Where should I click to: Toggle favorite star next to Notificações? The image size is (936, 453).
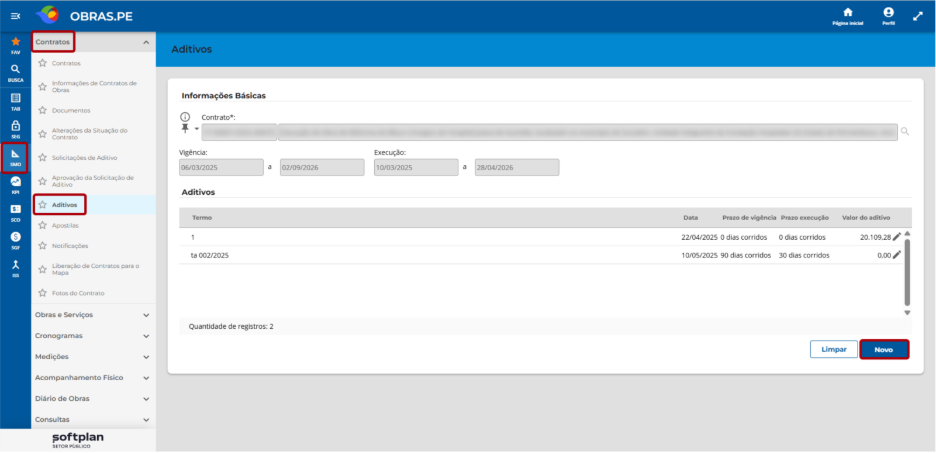42,245
